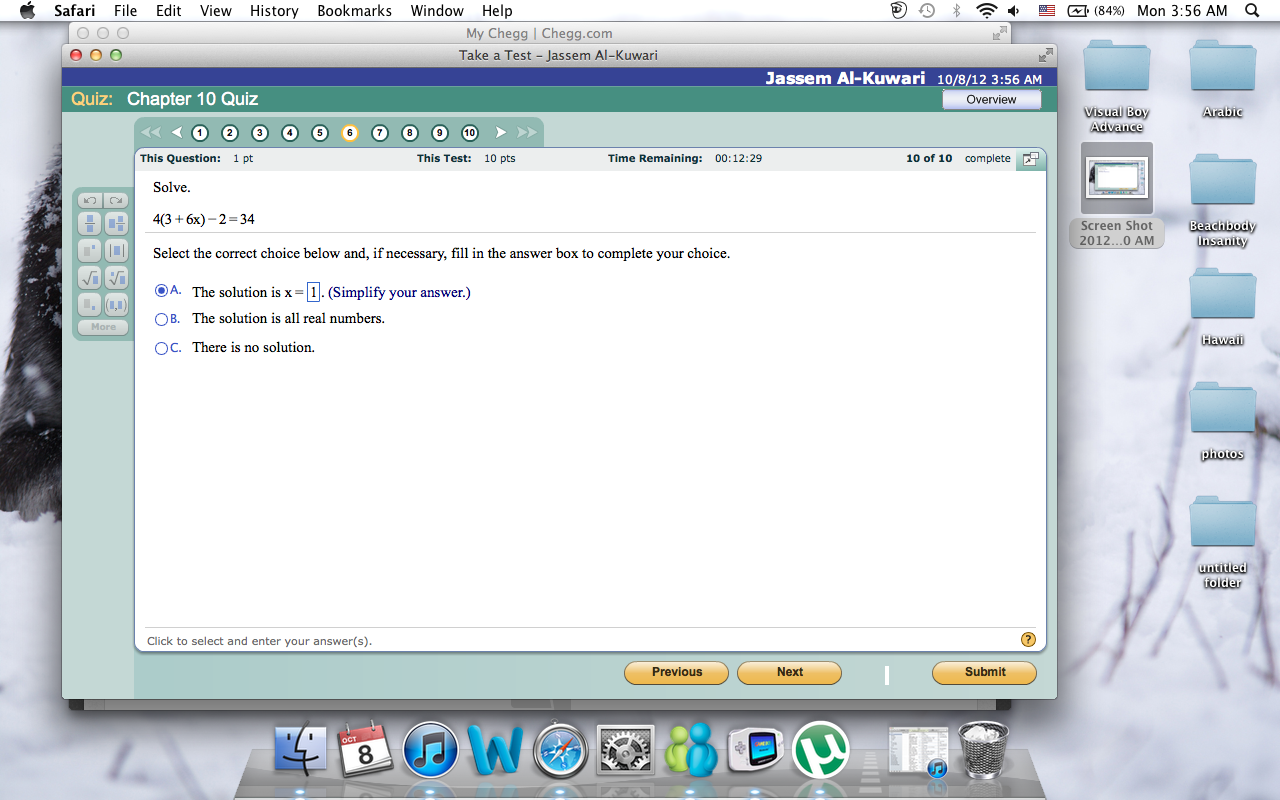Select choice C, there is no solution
The width and height of the screenshot is (1280, 800).
(x=161, y=347)
